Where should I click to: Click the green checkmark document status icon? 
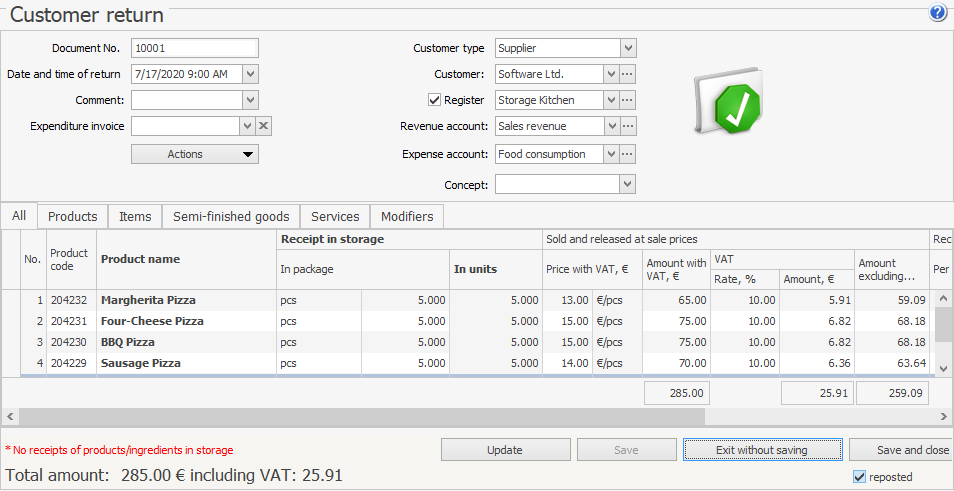[728, 102]
